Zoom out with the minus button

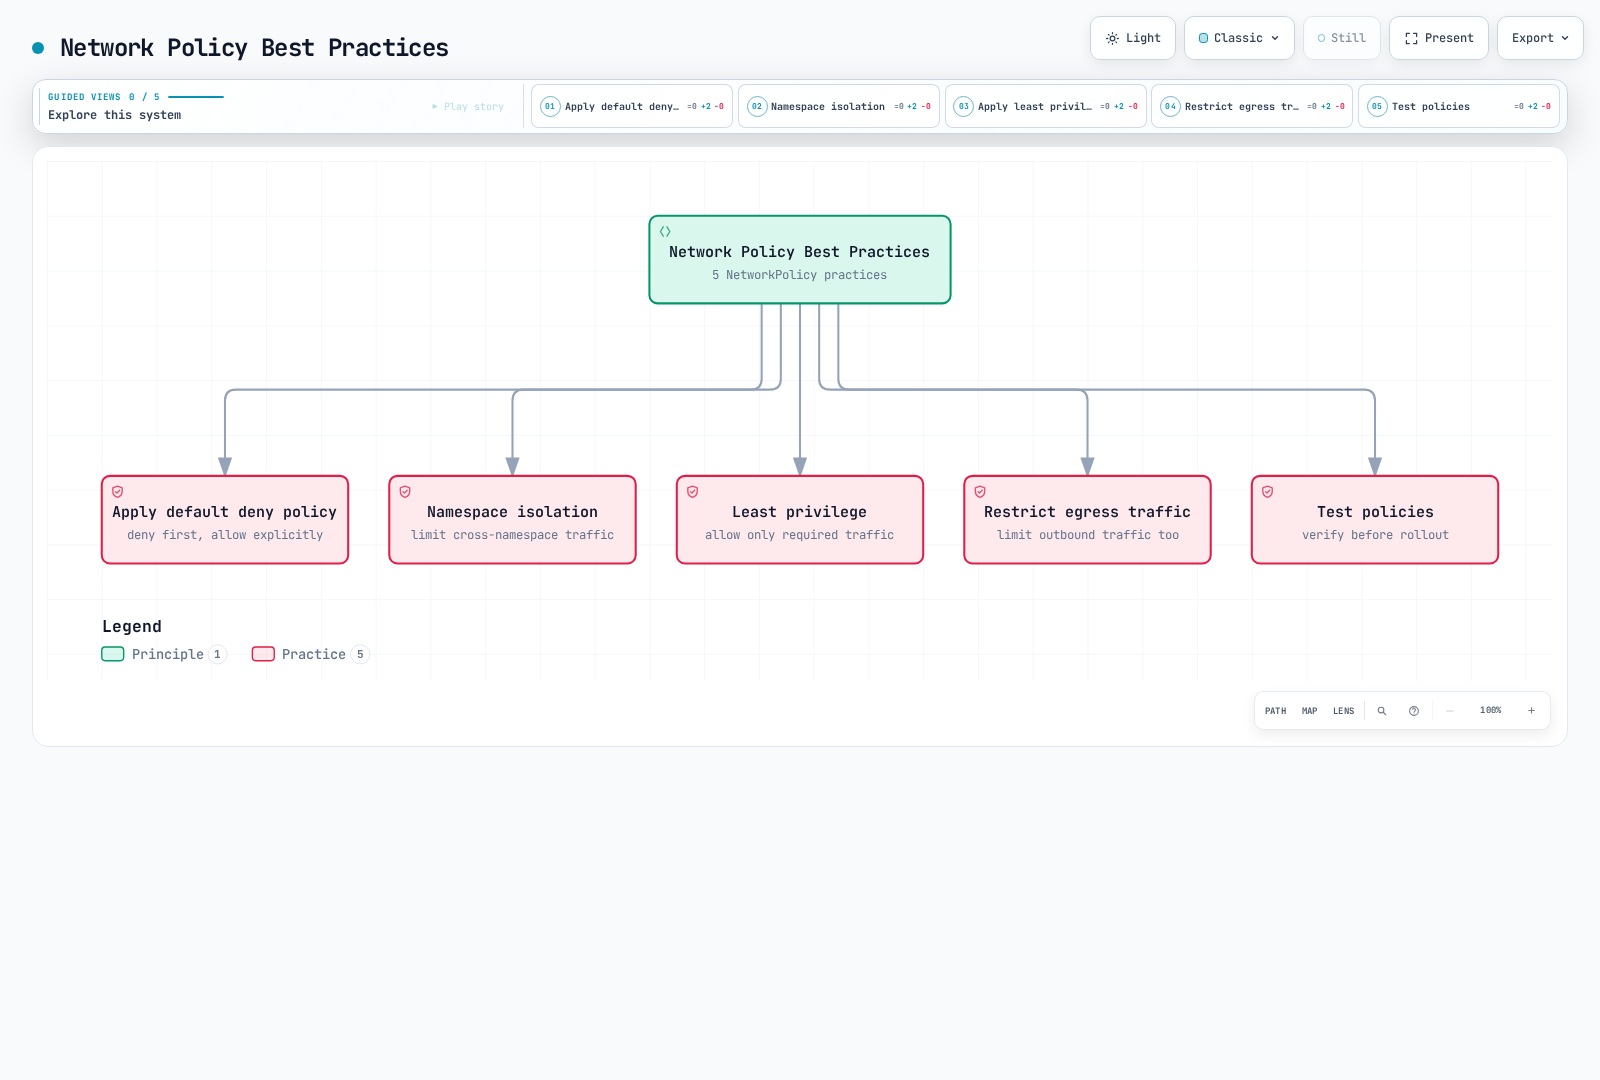1450,711
